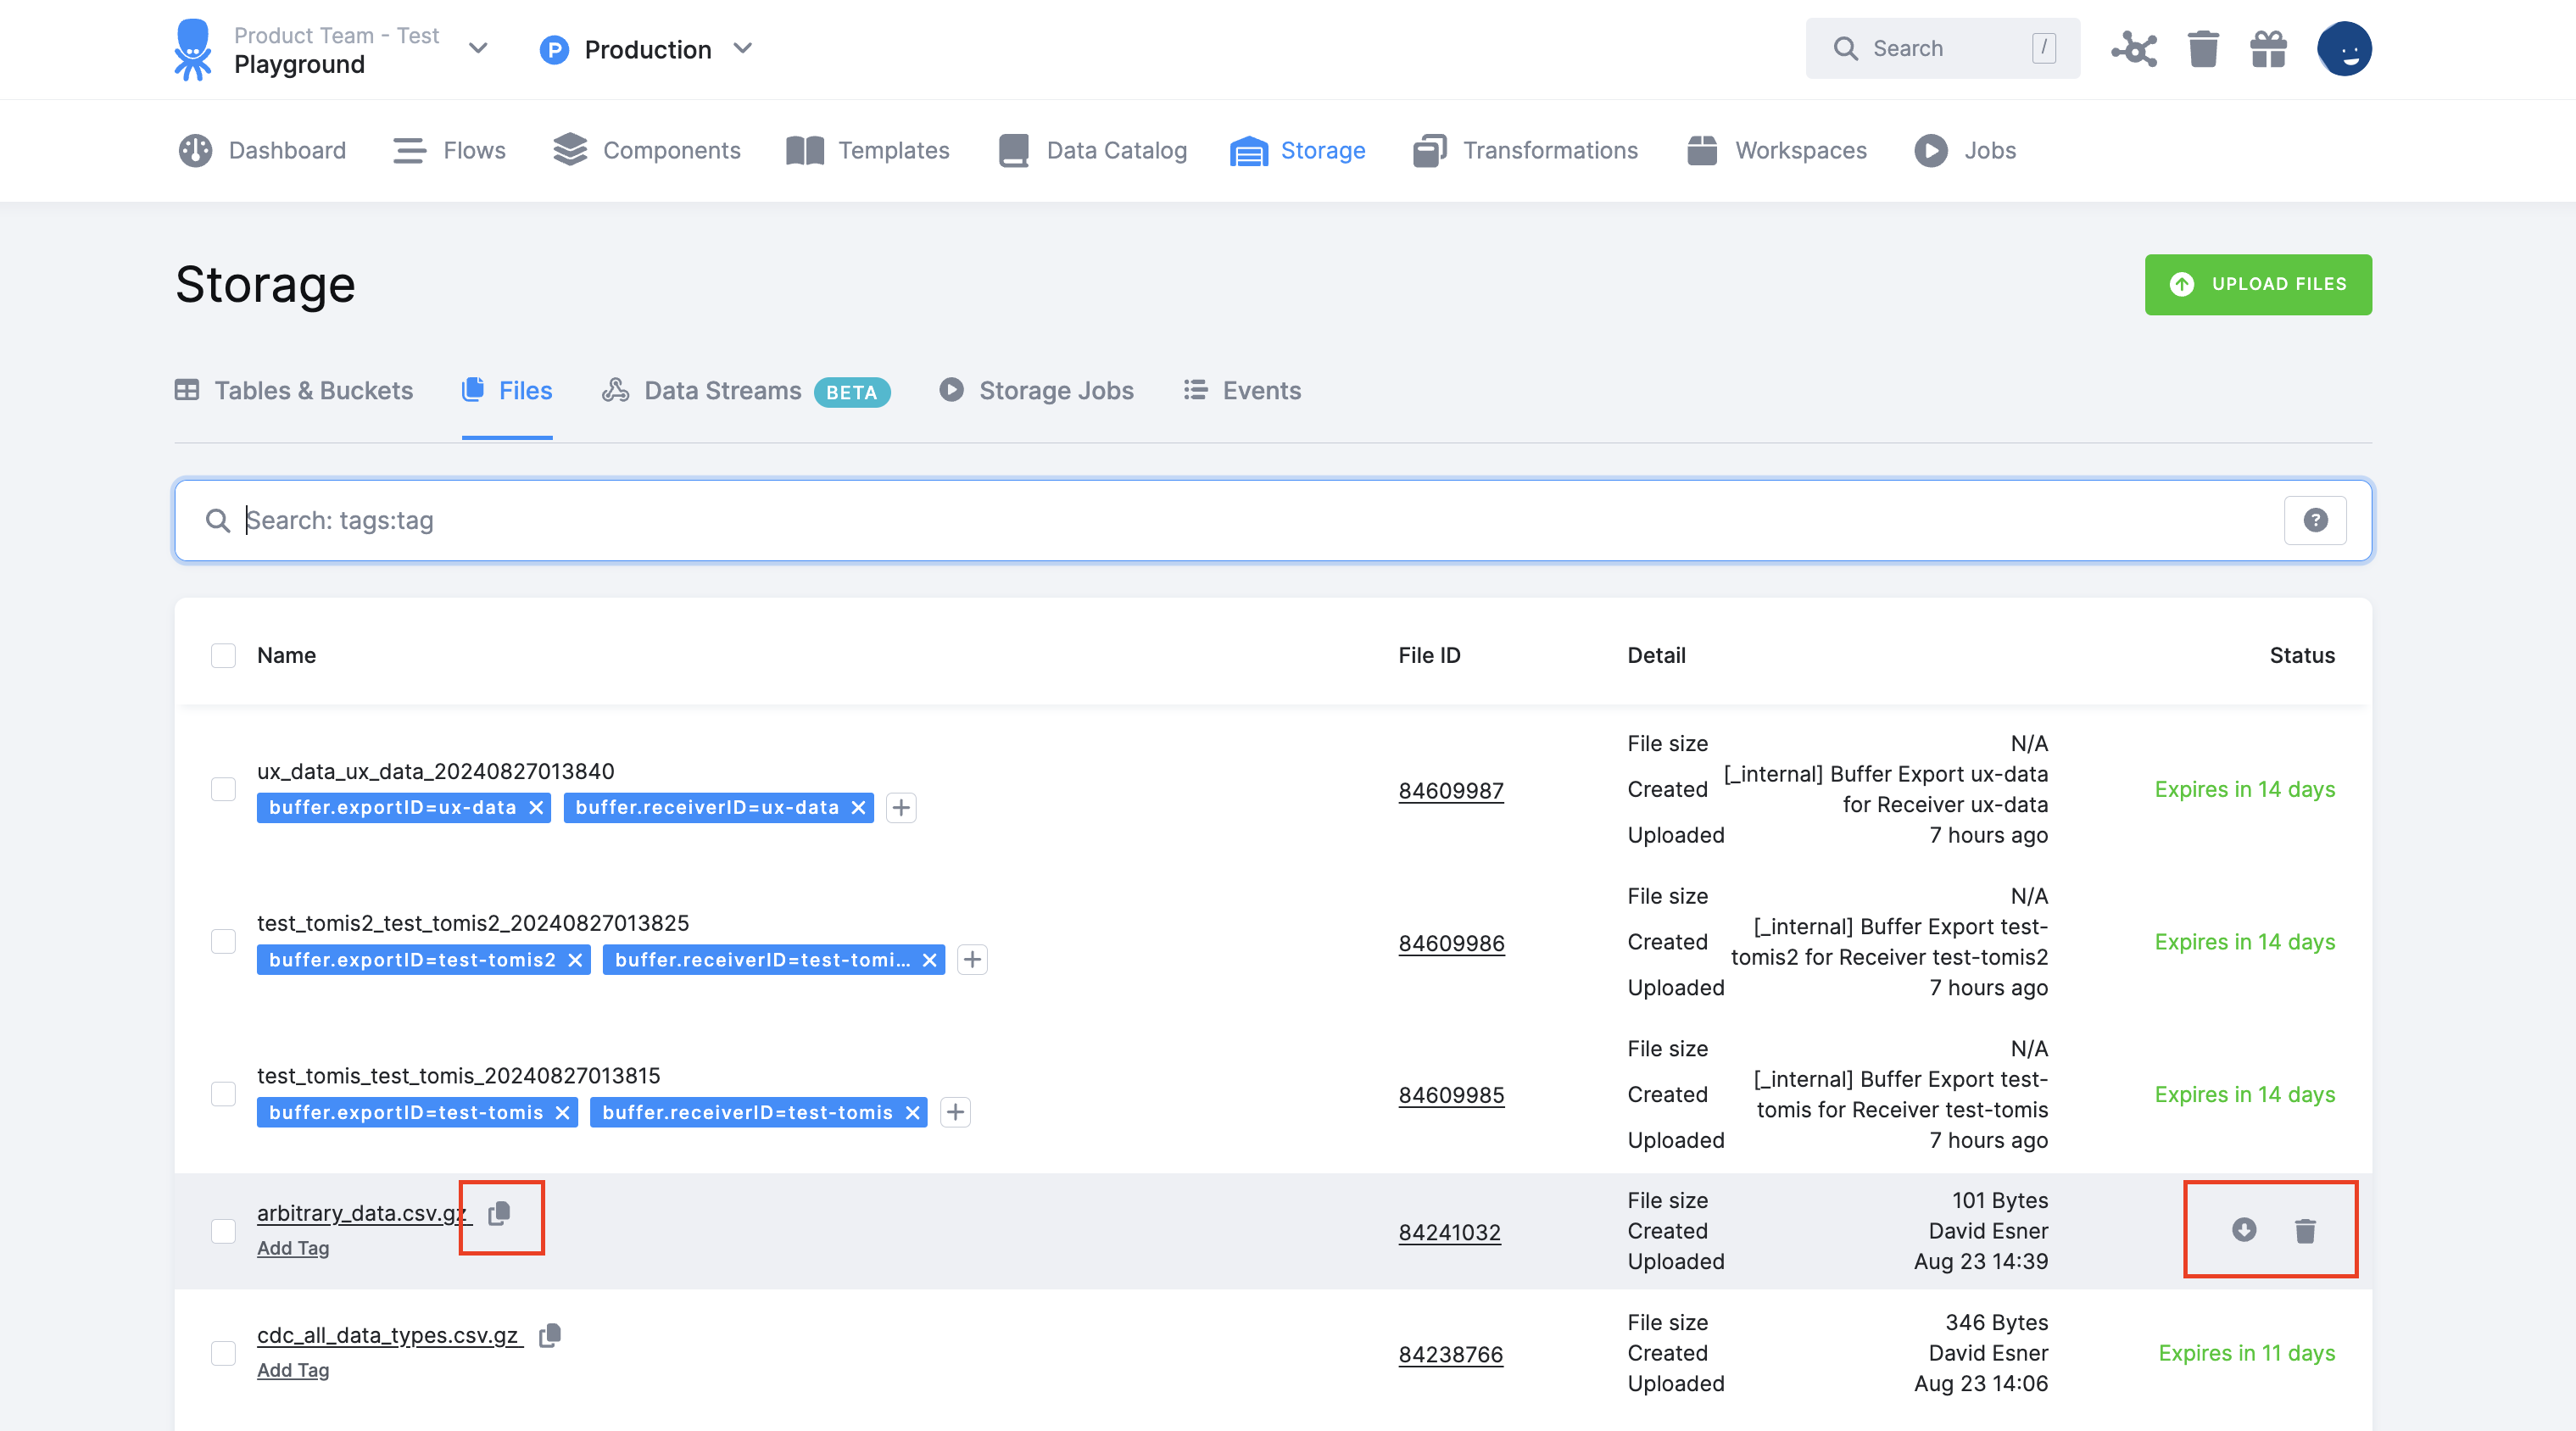Check the cdc_all_data_types.csv.gz row checkbox
Screen dimensions: 2576x1431
coord(223,1353)
